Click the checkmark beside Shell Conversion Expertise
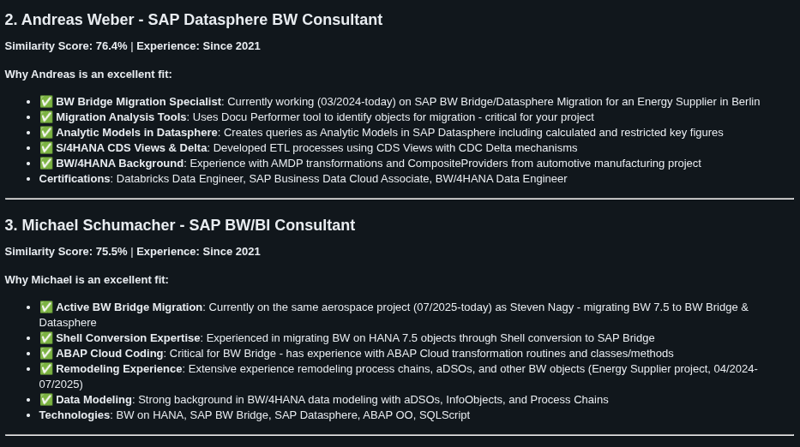Image resolution: width=800 pixels, height=447 pixels. (46, 338)
